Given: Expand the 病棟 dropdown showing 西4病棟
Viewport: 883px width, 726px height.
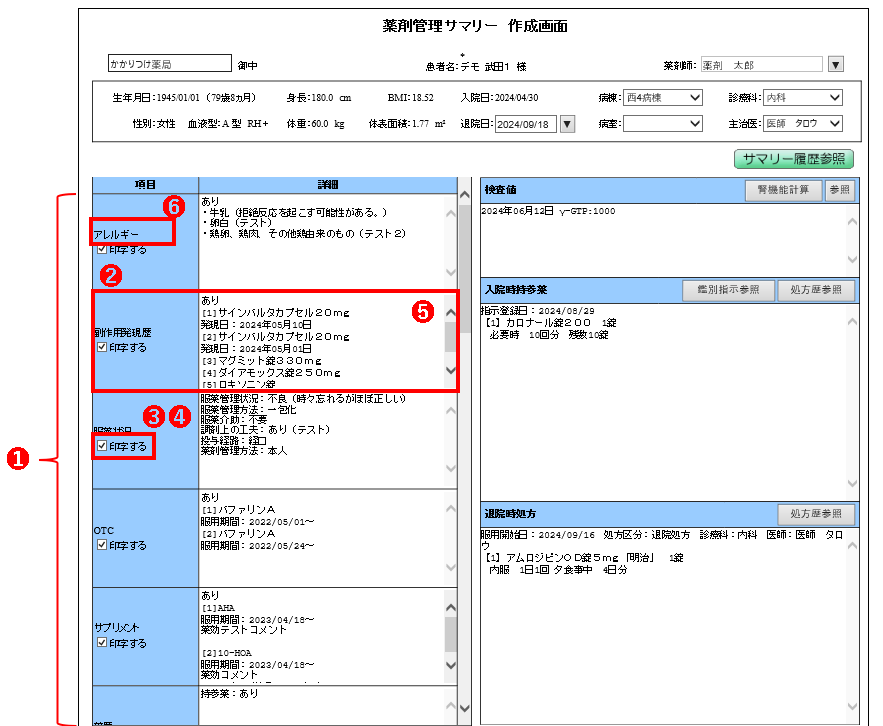Looking at the screenshot, I should (664, 98).
